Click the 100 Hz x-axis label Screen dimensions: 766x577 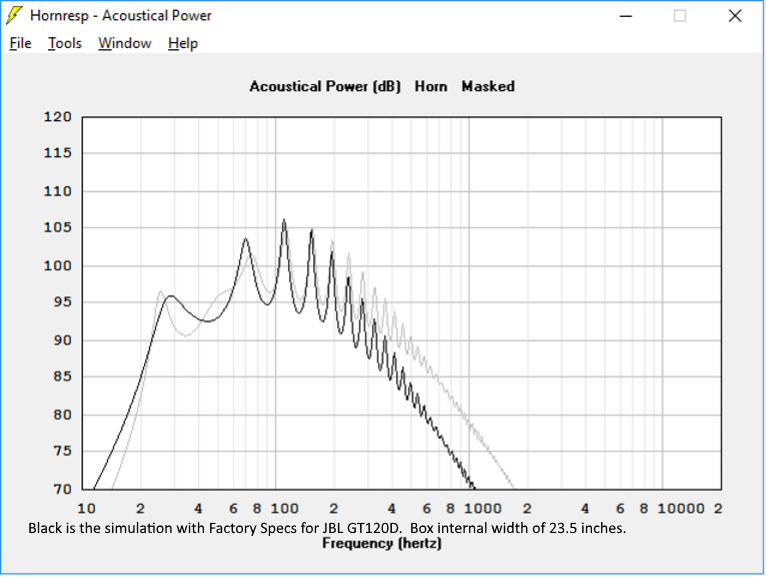[x=284, y=509]
